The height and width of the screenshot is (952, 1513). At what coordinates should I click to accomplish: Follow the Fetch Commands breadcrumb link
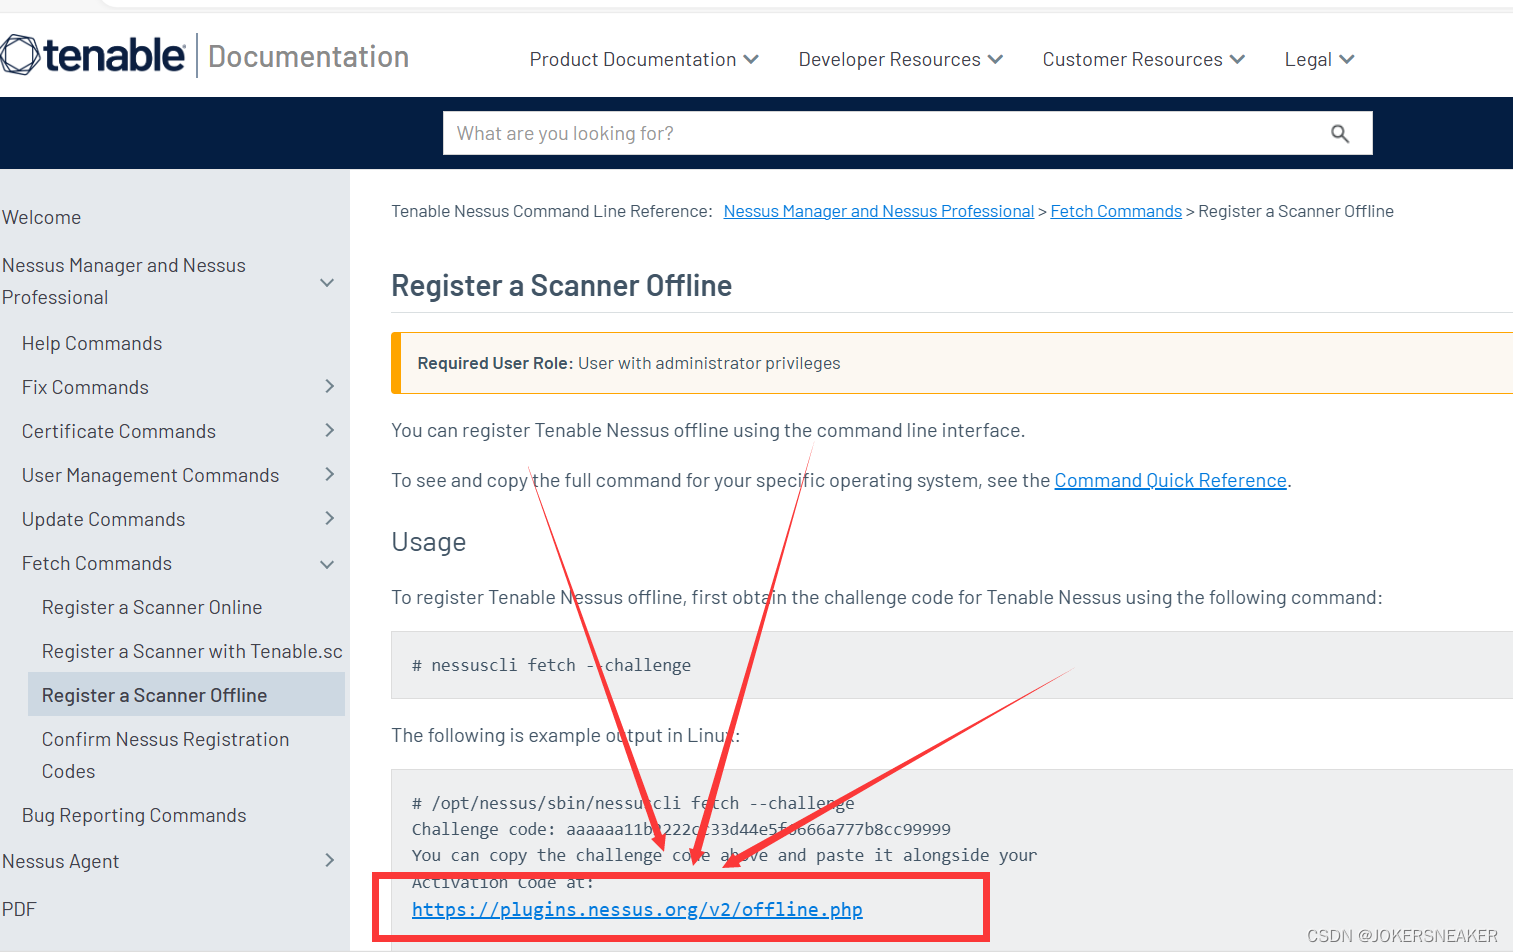1116,211
